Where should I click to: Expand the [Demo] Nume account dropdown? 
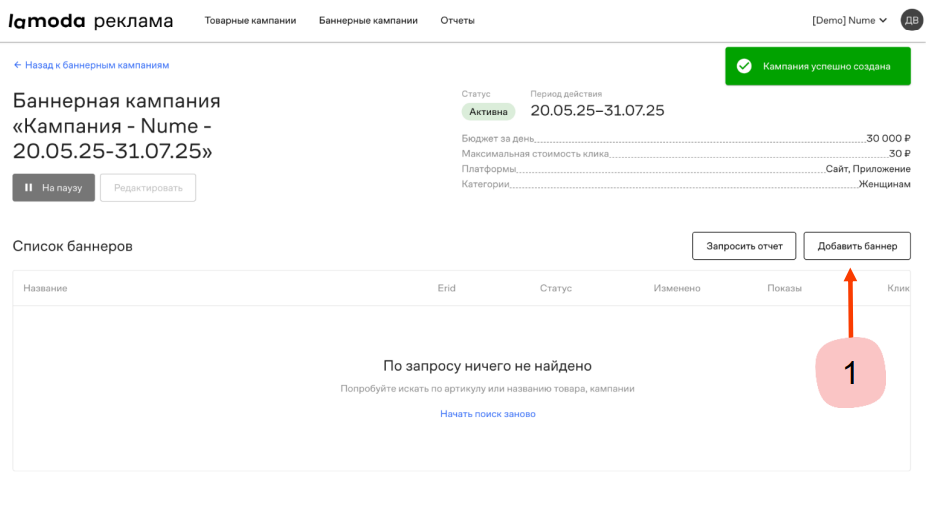coord(849,20)
